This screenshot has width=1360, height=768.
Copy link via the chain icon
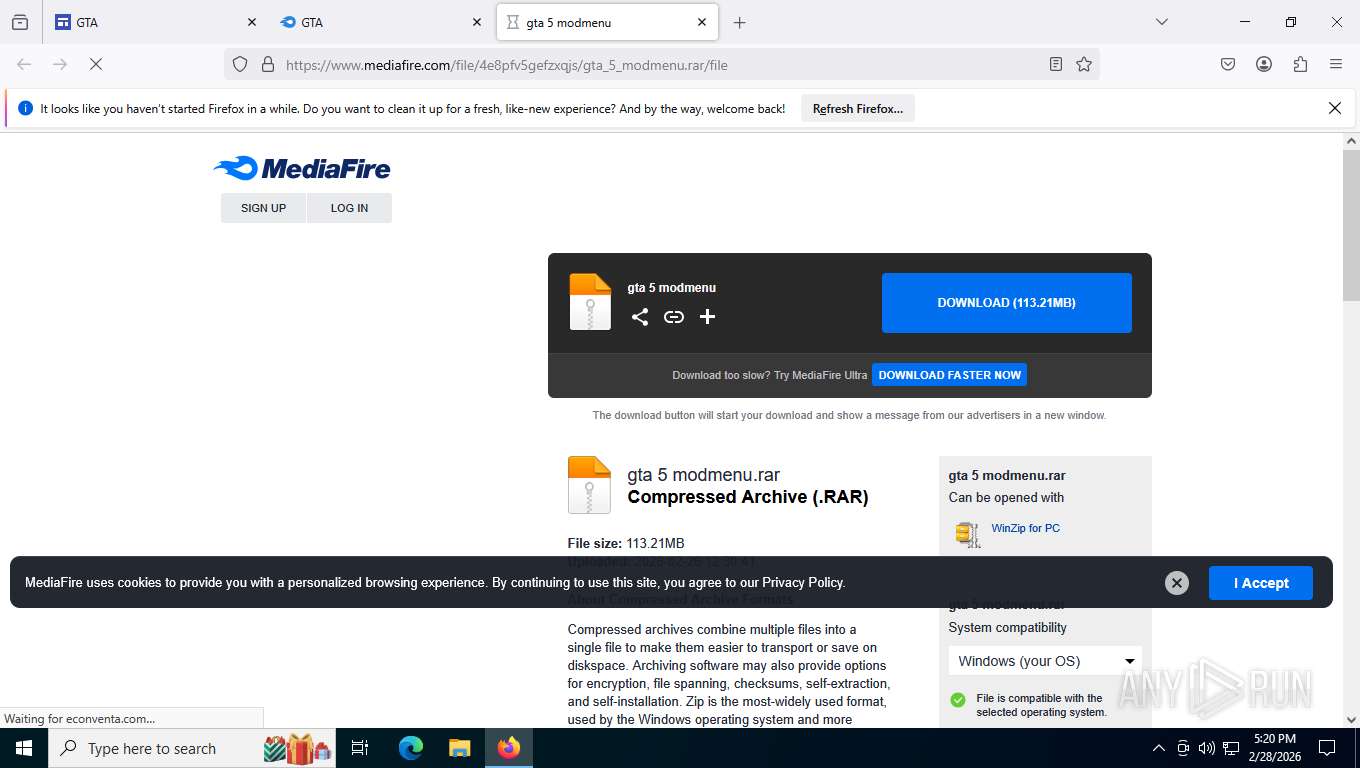pyautogui.click(x=674, y=317)
